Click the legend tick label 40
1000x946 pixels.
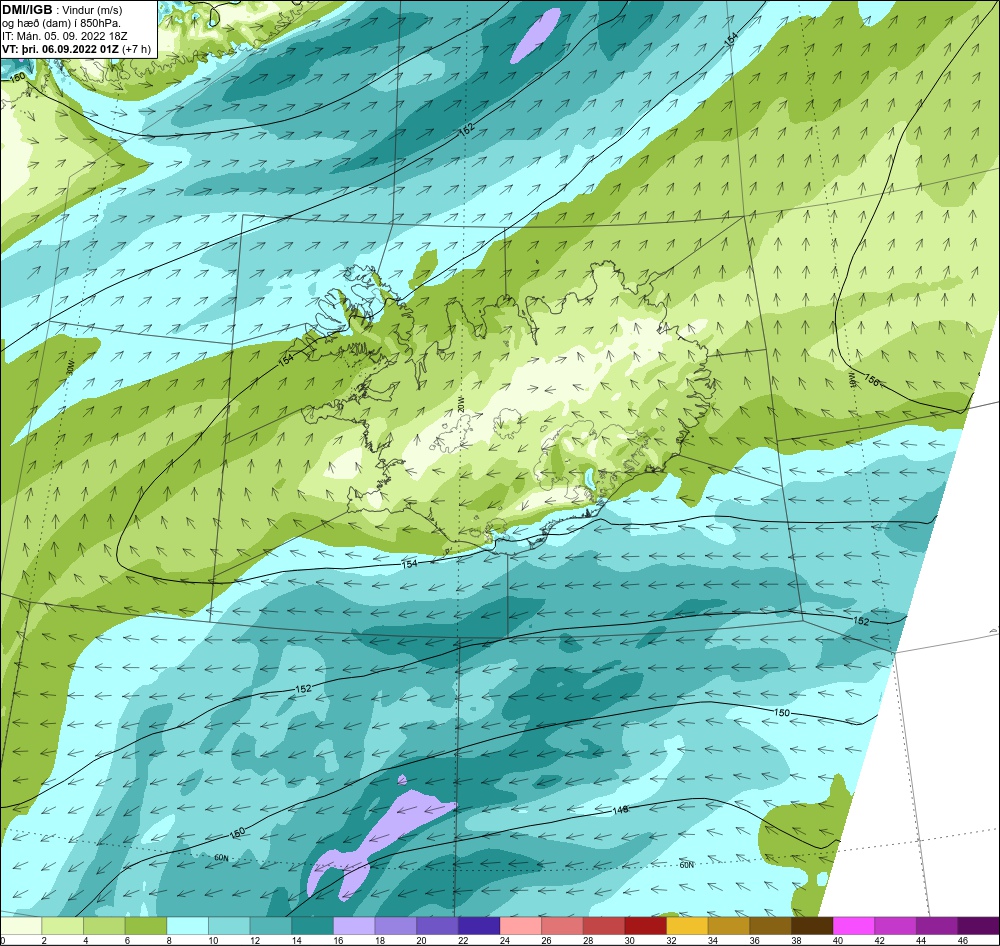point(837,940)
